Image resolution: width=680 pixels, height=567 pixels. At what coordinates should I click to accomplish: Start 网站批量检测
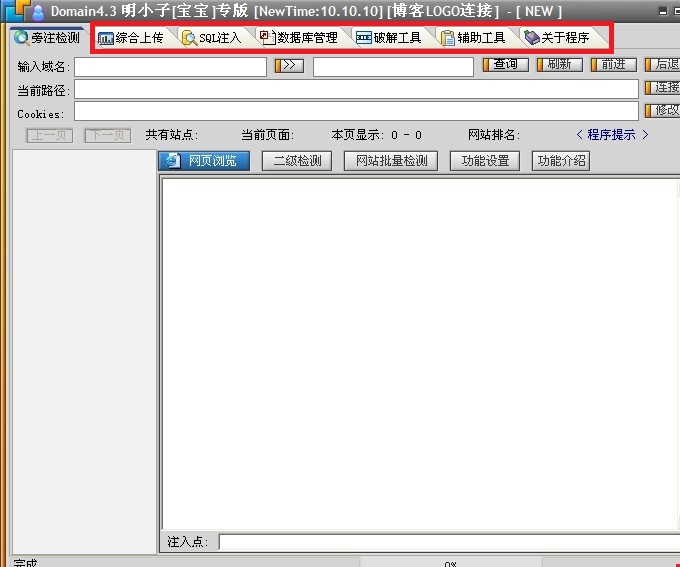click(391, 160)
